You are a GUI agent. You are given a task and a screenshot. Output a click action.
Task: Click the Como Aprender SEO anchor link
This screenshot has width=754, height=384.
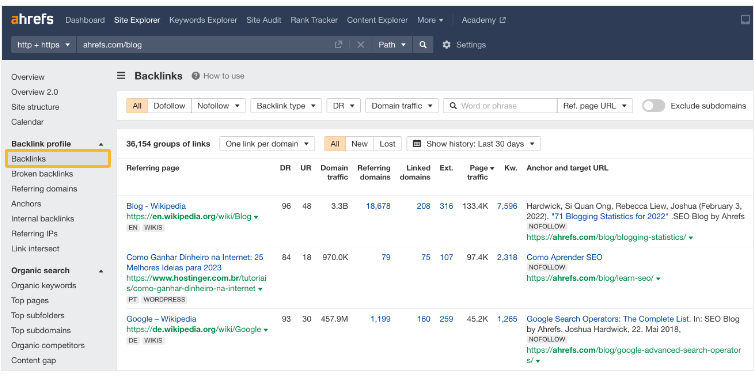click(x=564, y=257)
